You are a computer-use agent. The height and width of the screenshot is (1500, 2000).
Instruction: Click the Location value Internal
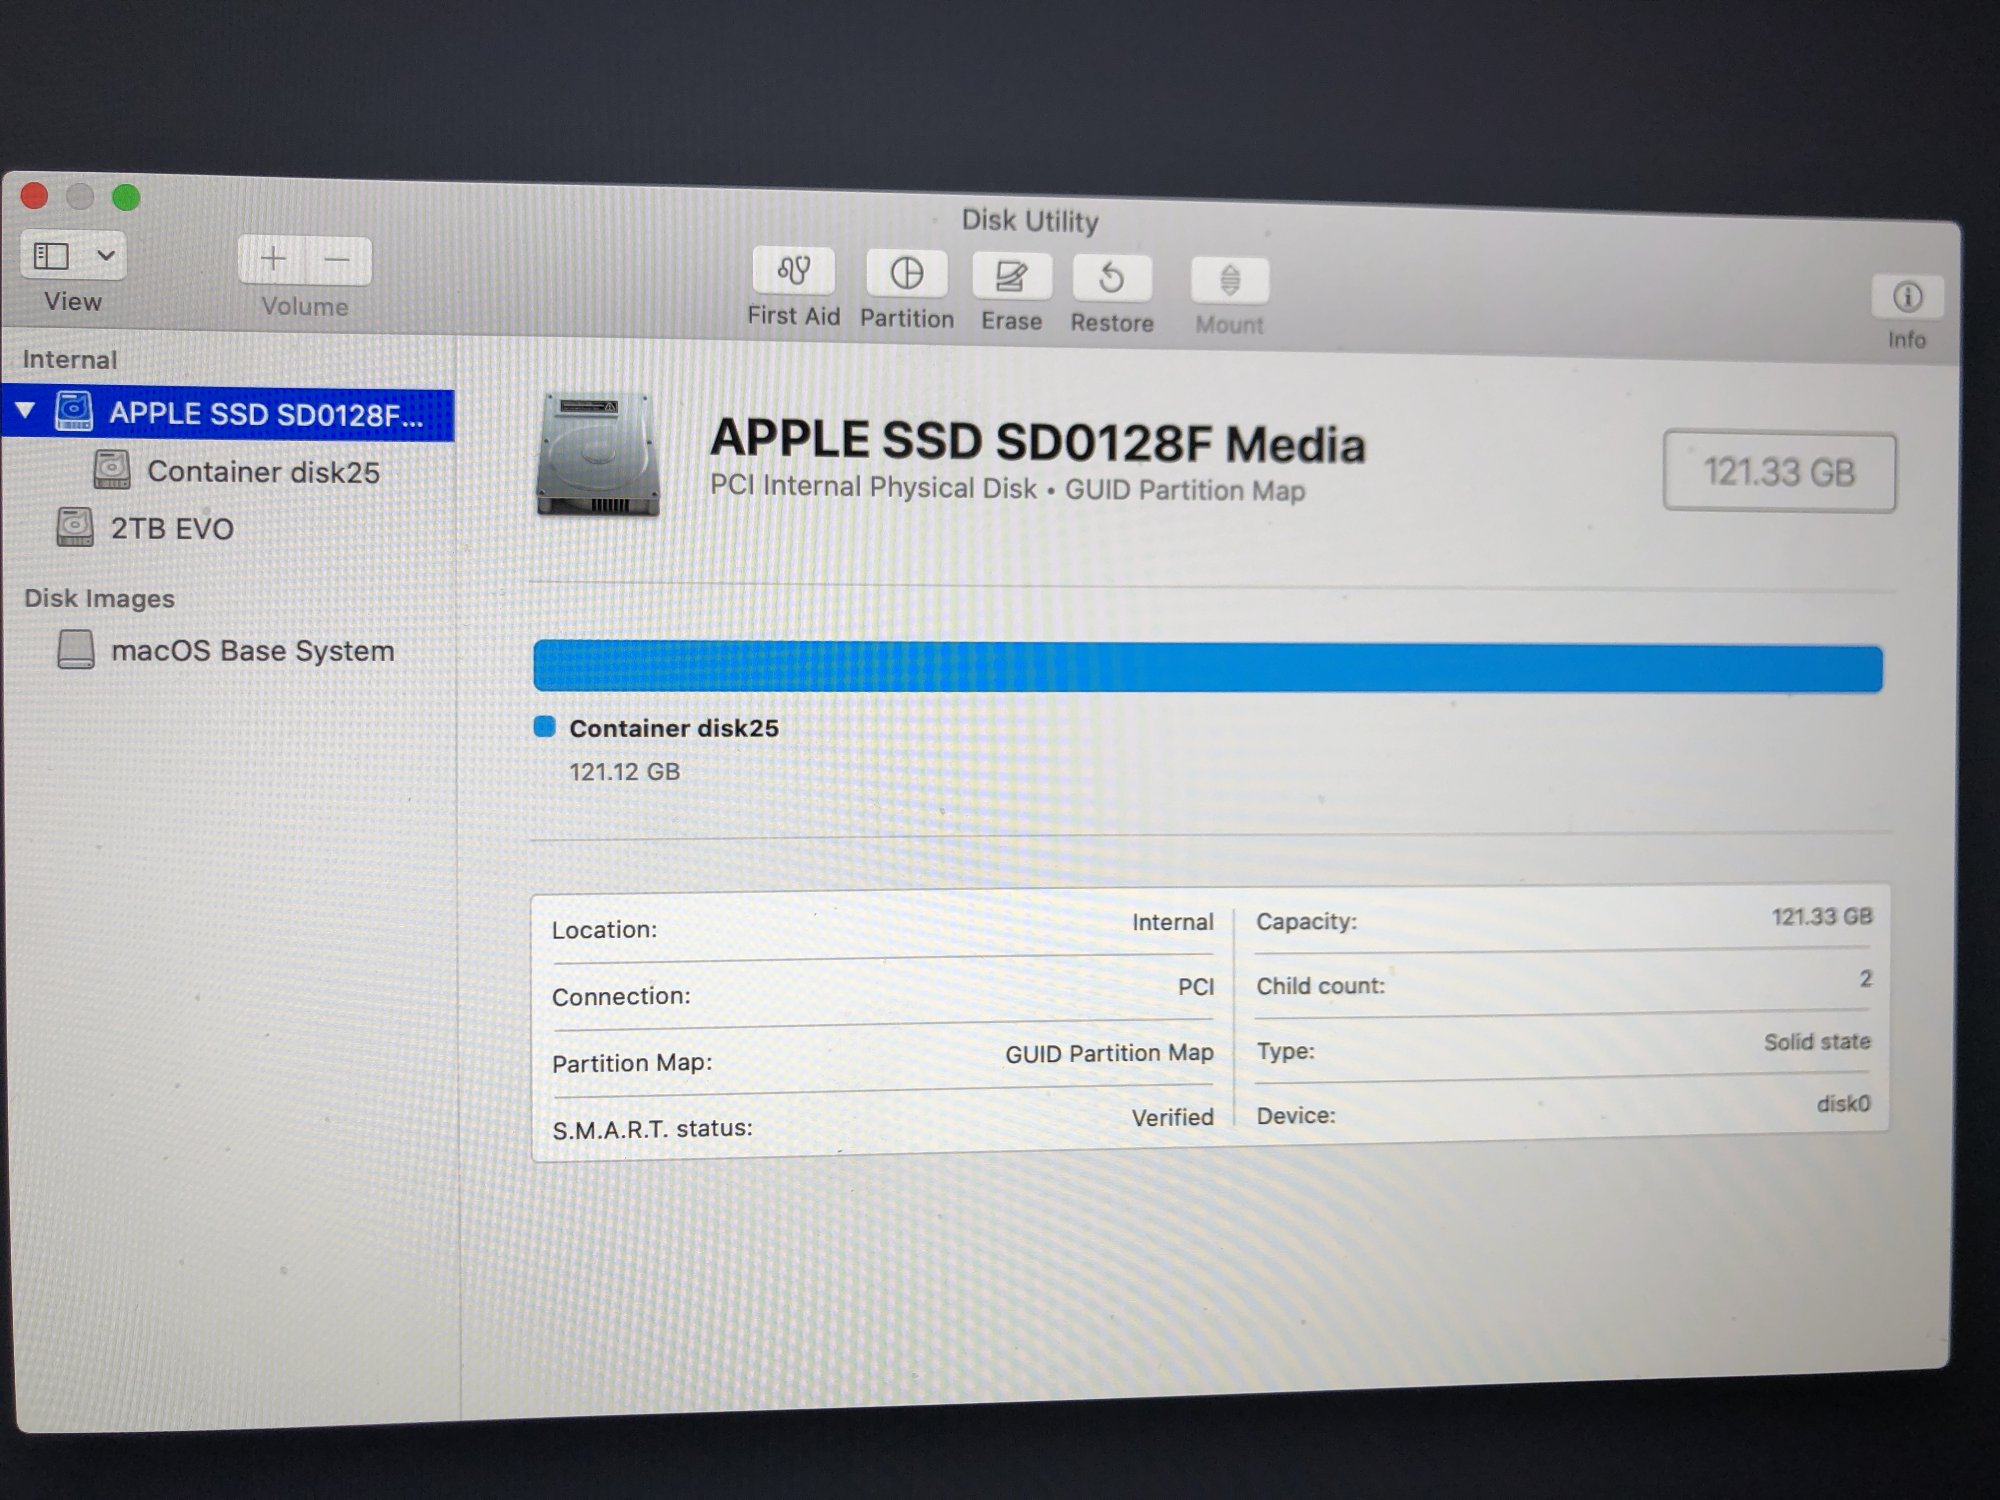pyautogui.click(x=1172, y=922)
